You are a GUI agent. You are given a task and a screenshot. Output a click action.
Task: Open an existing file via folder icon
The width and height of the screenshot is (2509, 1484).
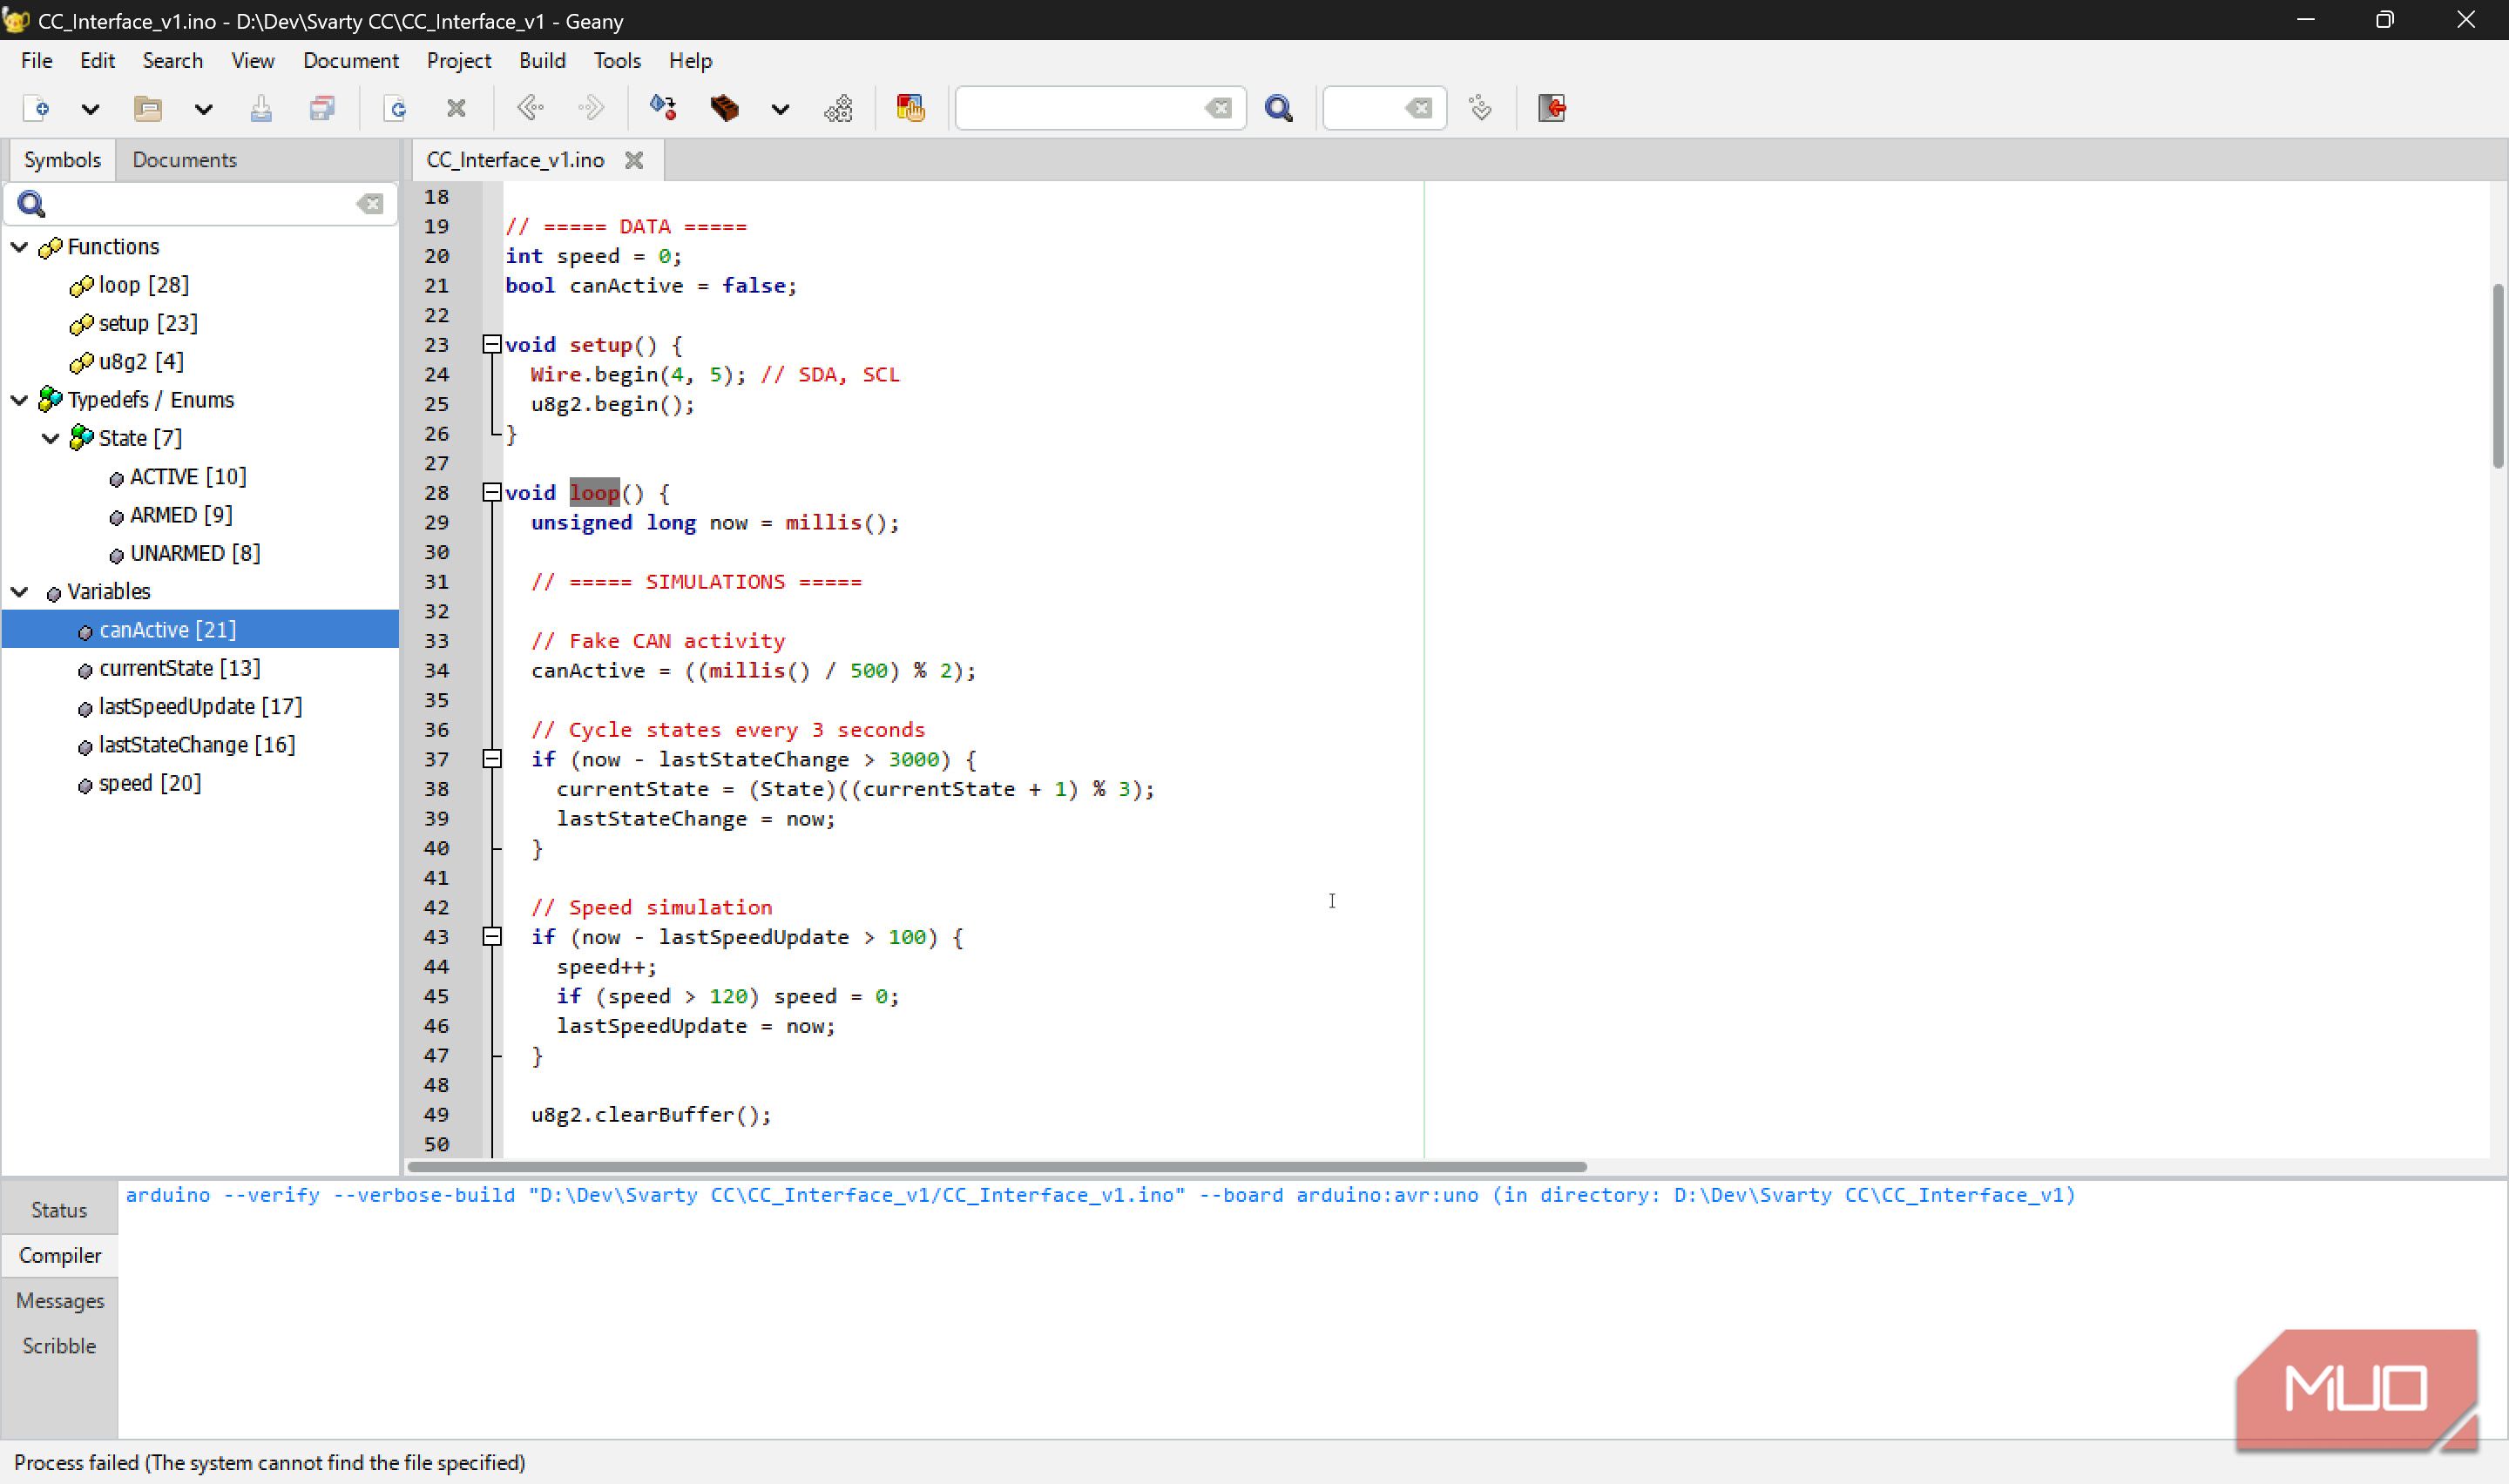pos(148,108)
